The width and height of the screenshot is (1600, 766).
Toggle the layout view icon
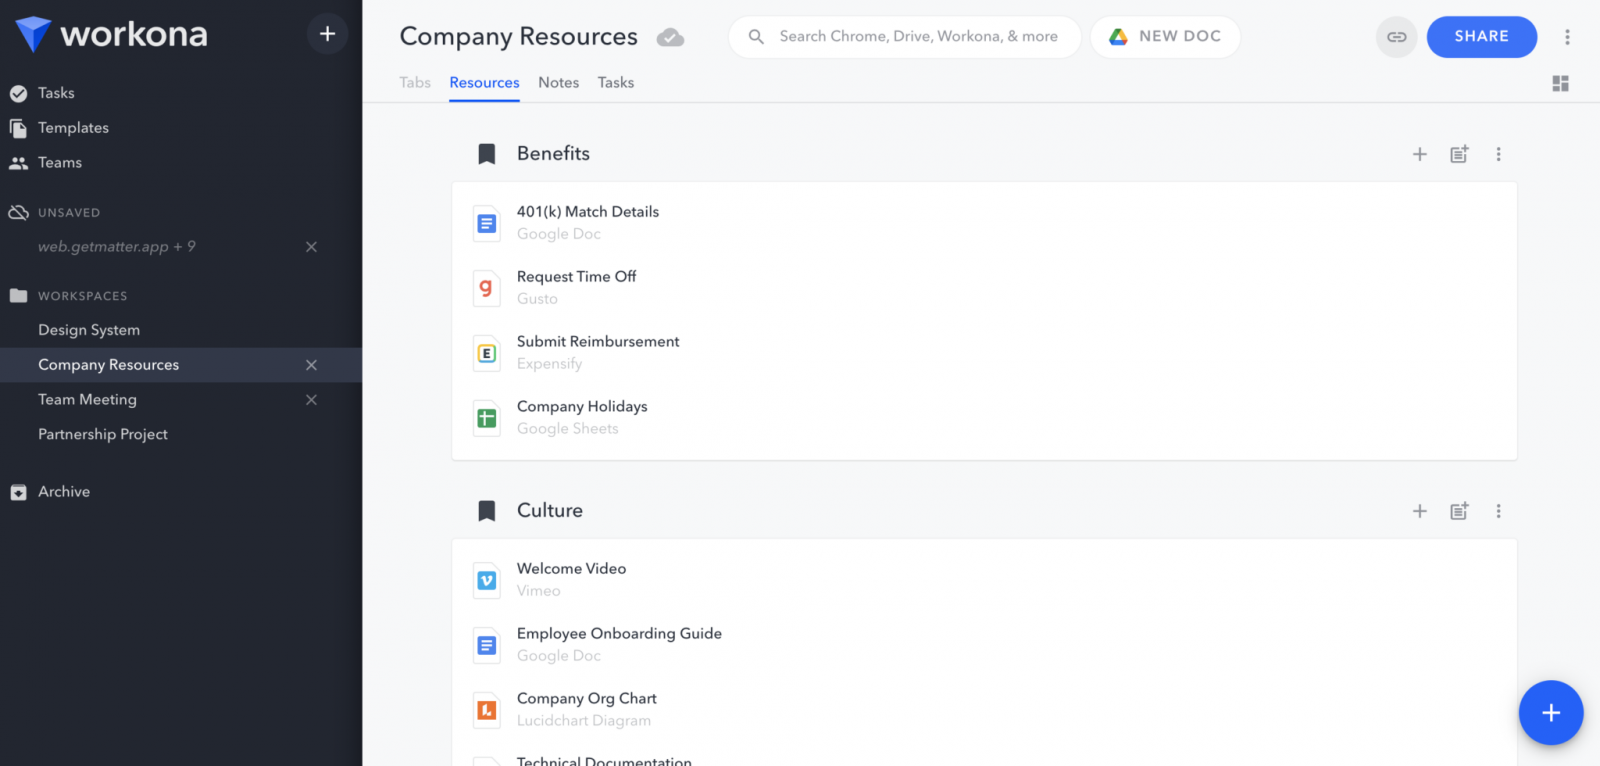1560,83
